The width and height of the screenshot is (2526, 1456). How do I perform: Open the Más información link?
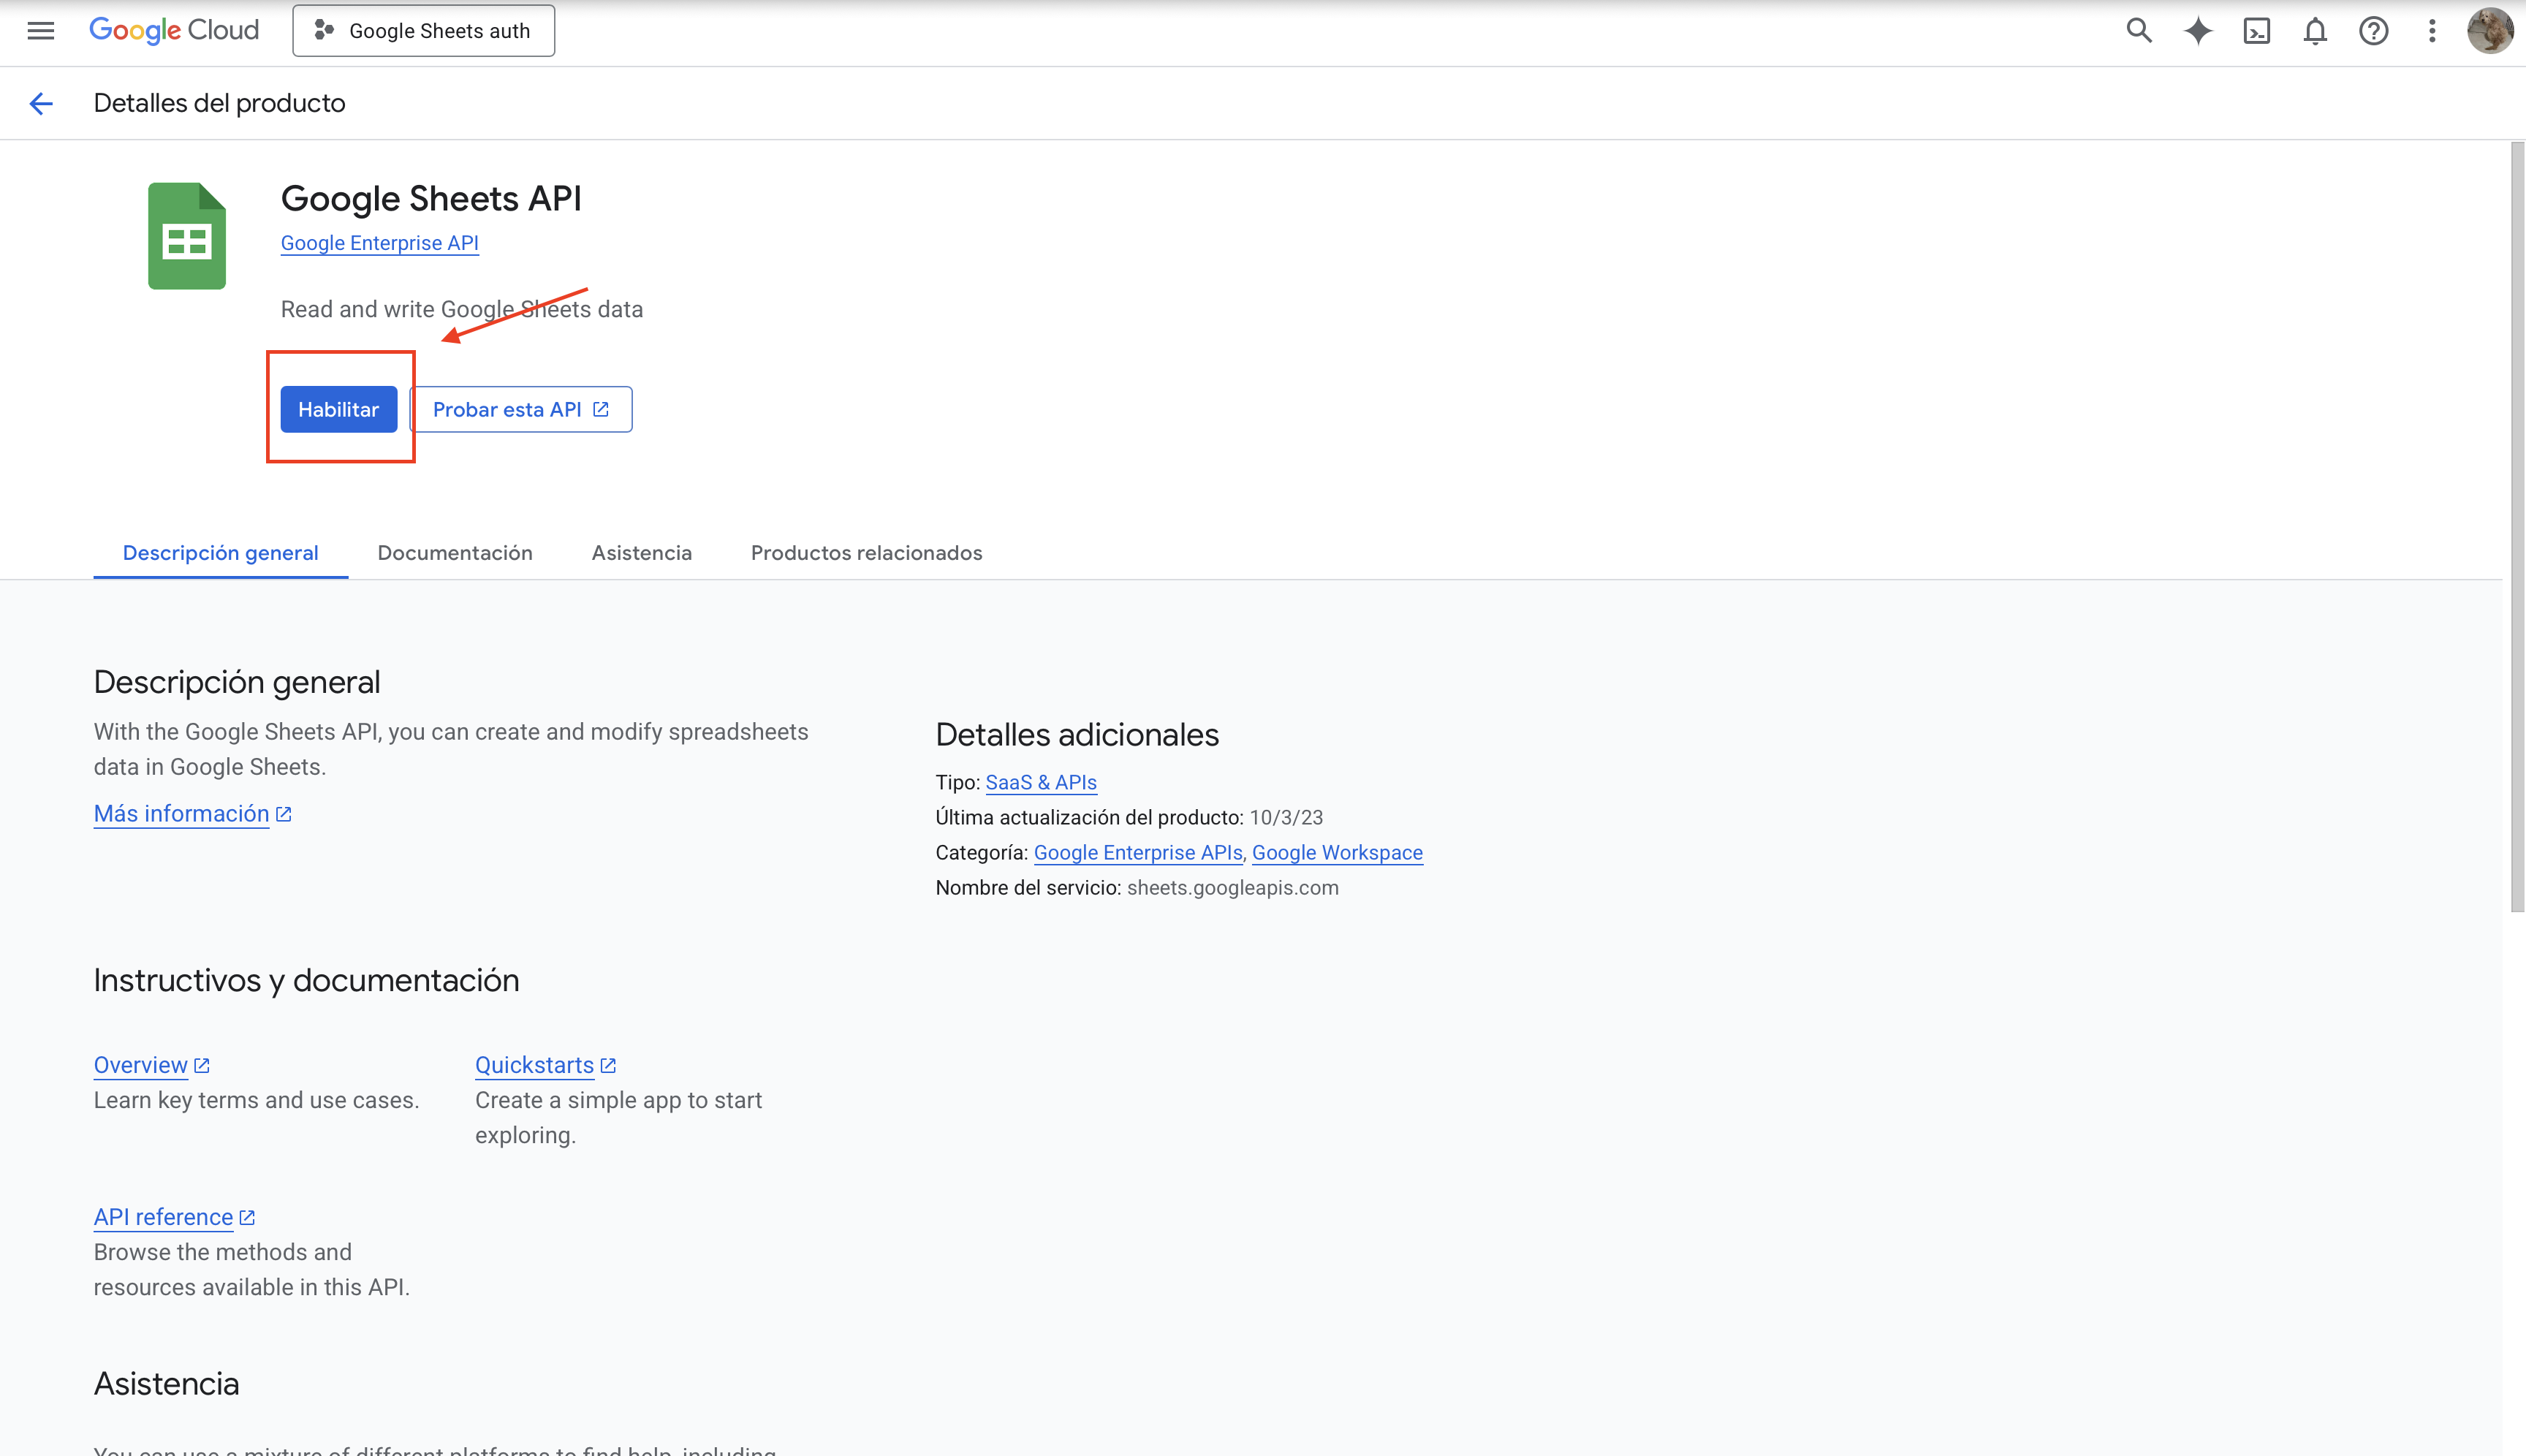tap(182, 814)
